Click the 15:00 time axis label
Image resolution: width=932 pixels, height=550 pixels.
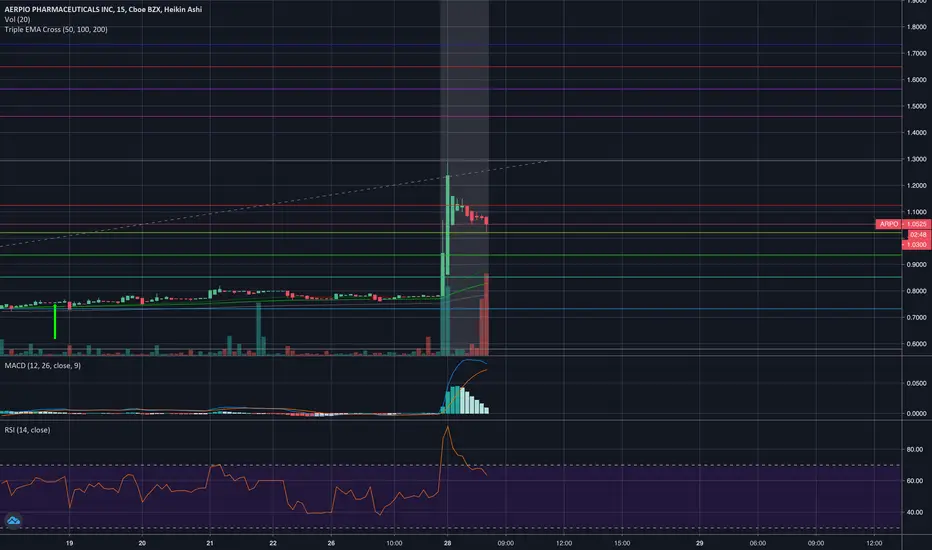[622, 543]
